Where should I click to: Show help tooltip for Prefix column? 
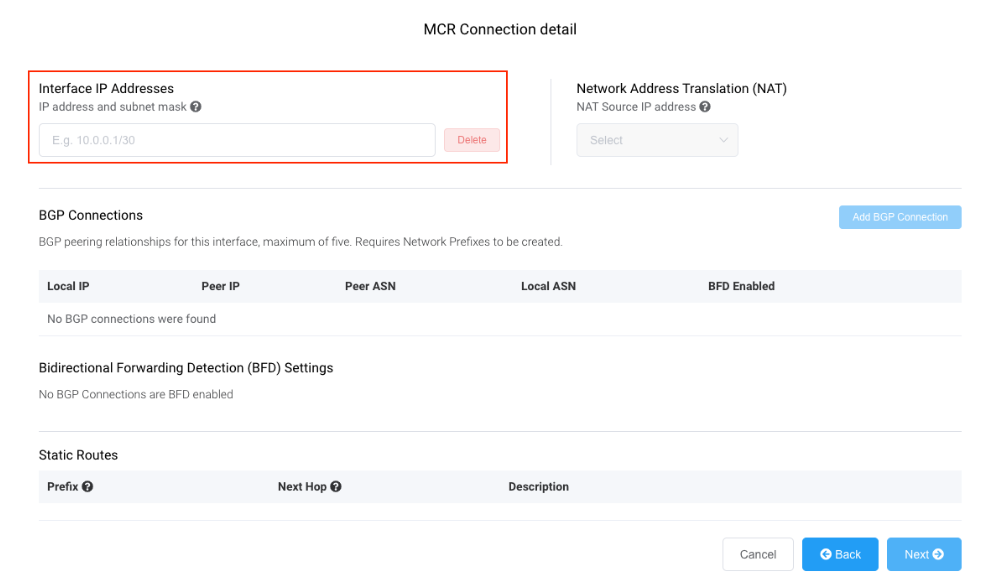click(87, 486)
